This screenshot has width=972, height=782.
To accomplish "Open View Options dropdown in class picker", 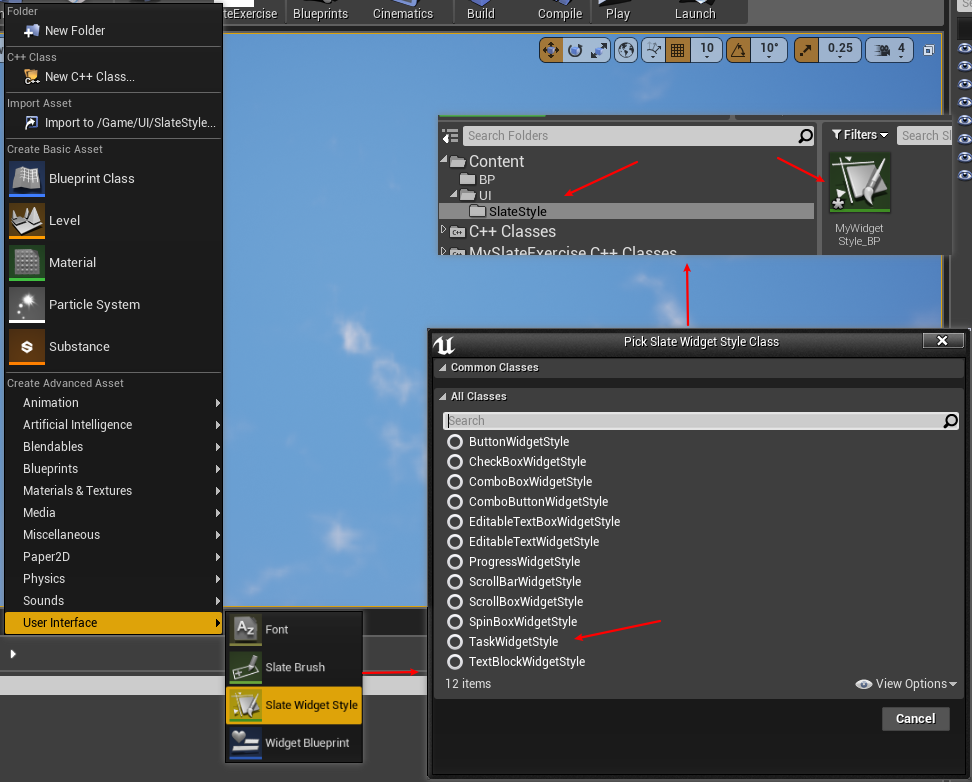I will pos(906,684).
